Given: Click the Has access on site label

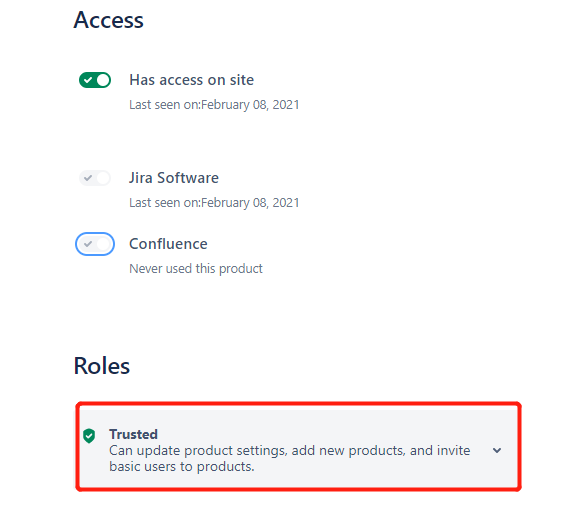Looking at the screenshot, I should (192, 80).
